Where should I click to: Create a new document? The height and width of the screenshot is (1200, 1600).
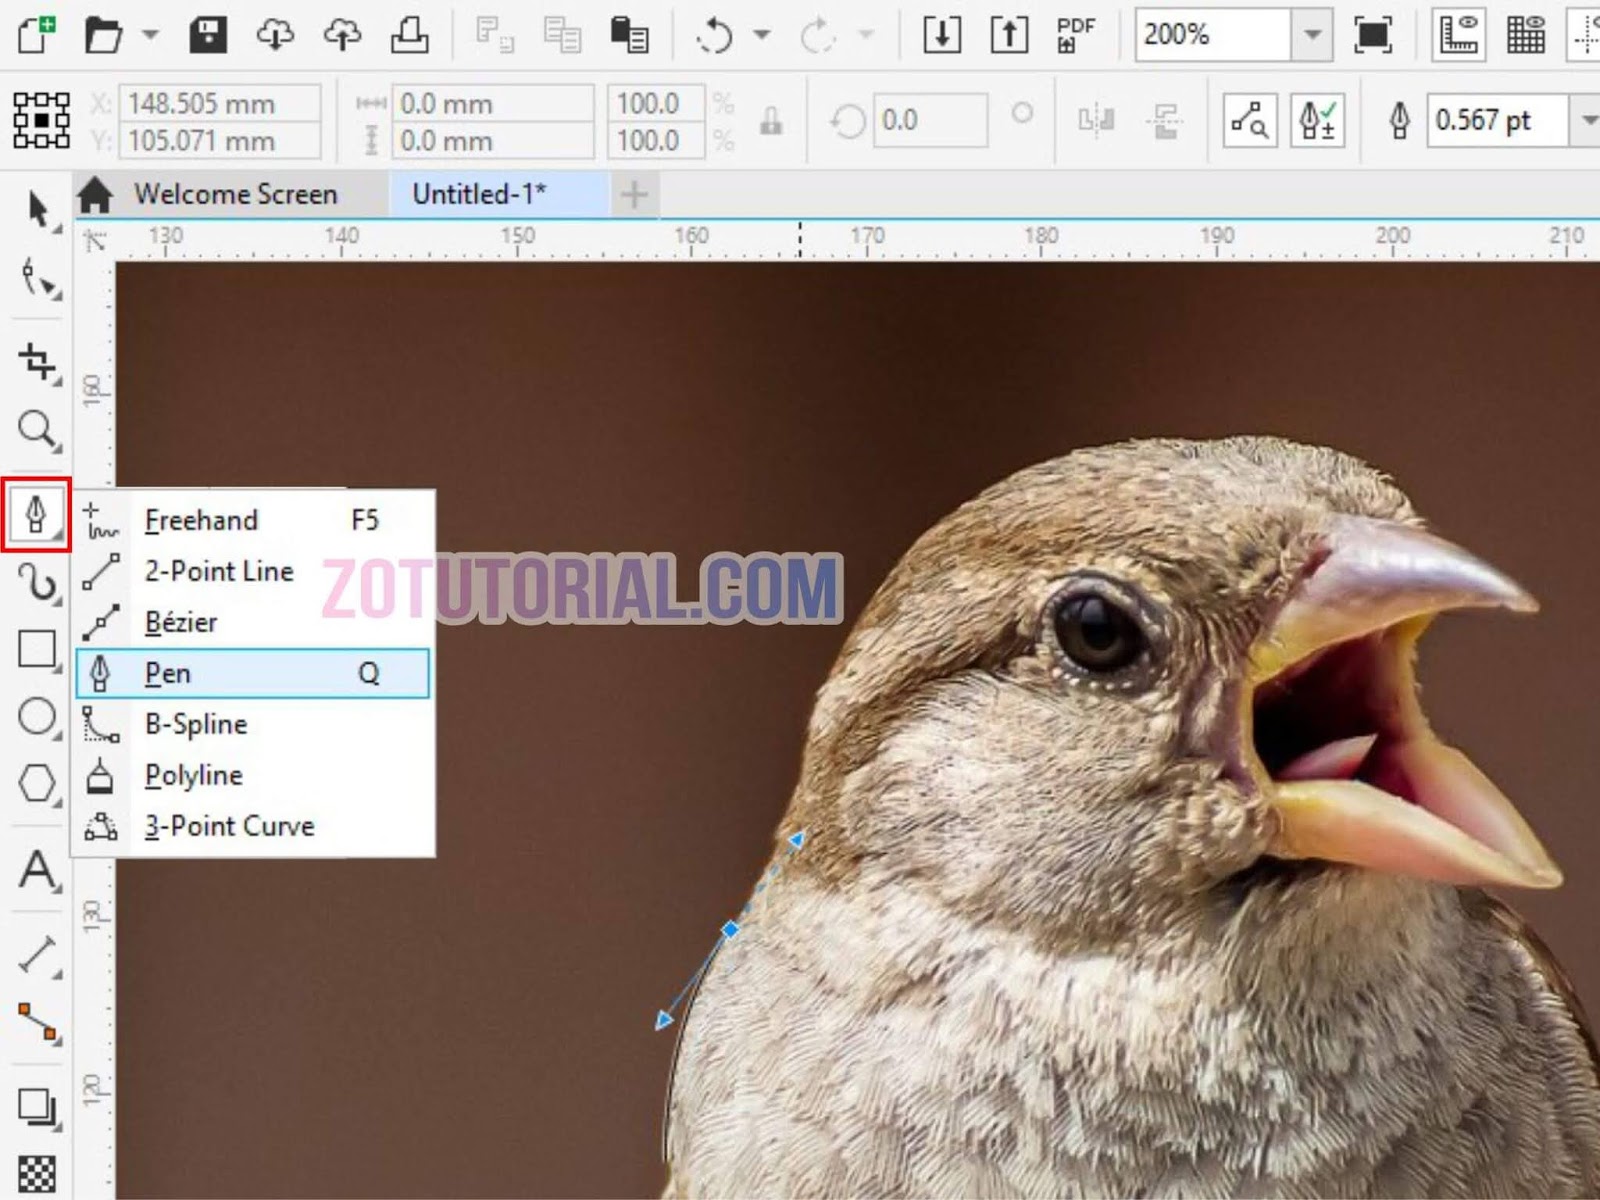[x=38, y=36]
